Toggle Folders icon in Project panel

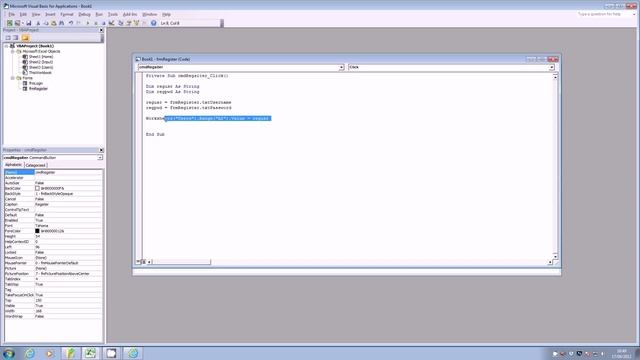click(x=25, y=38)
